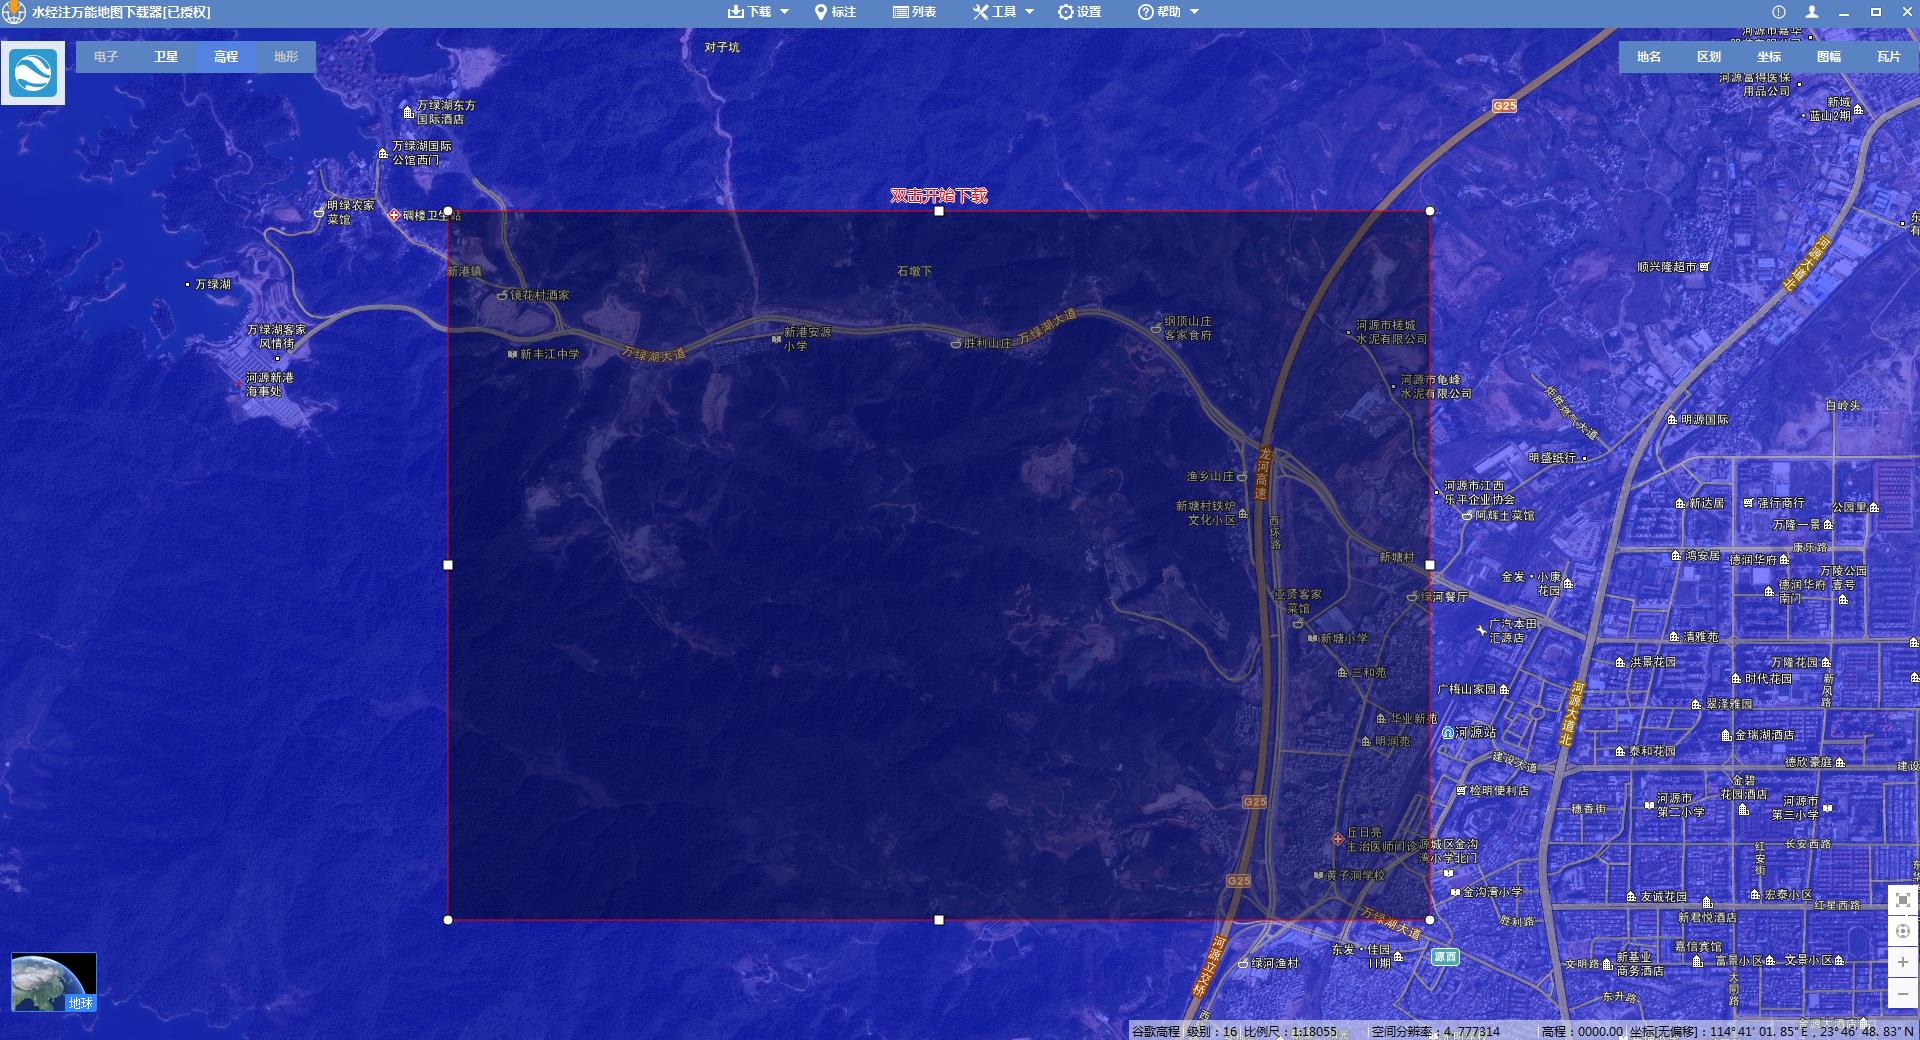Select the 区划 district tab
This screenshot has height=1040, width=1920.
1709,57
